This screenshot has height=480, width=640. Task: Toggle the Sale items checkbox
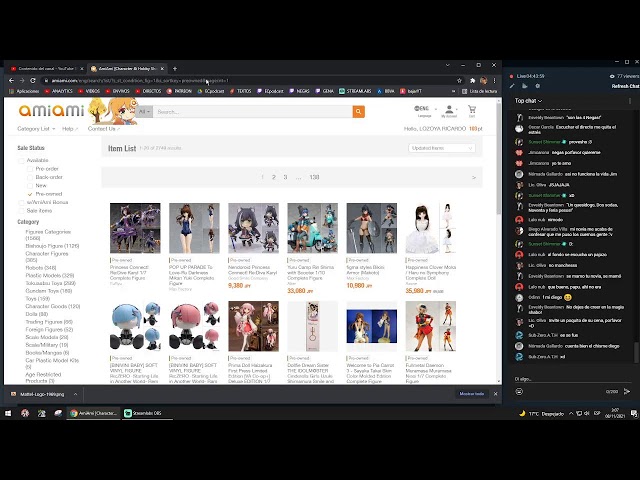click(x=21, y=211)
